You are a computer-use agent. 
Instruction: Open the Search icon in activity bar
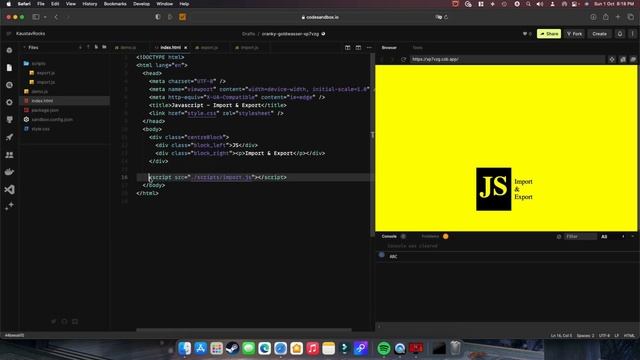pos(9,85)
